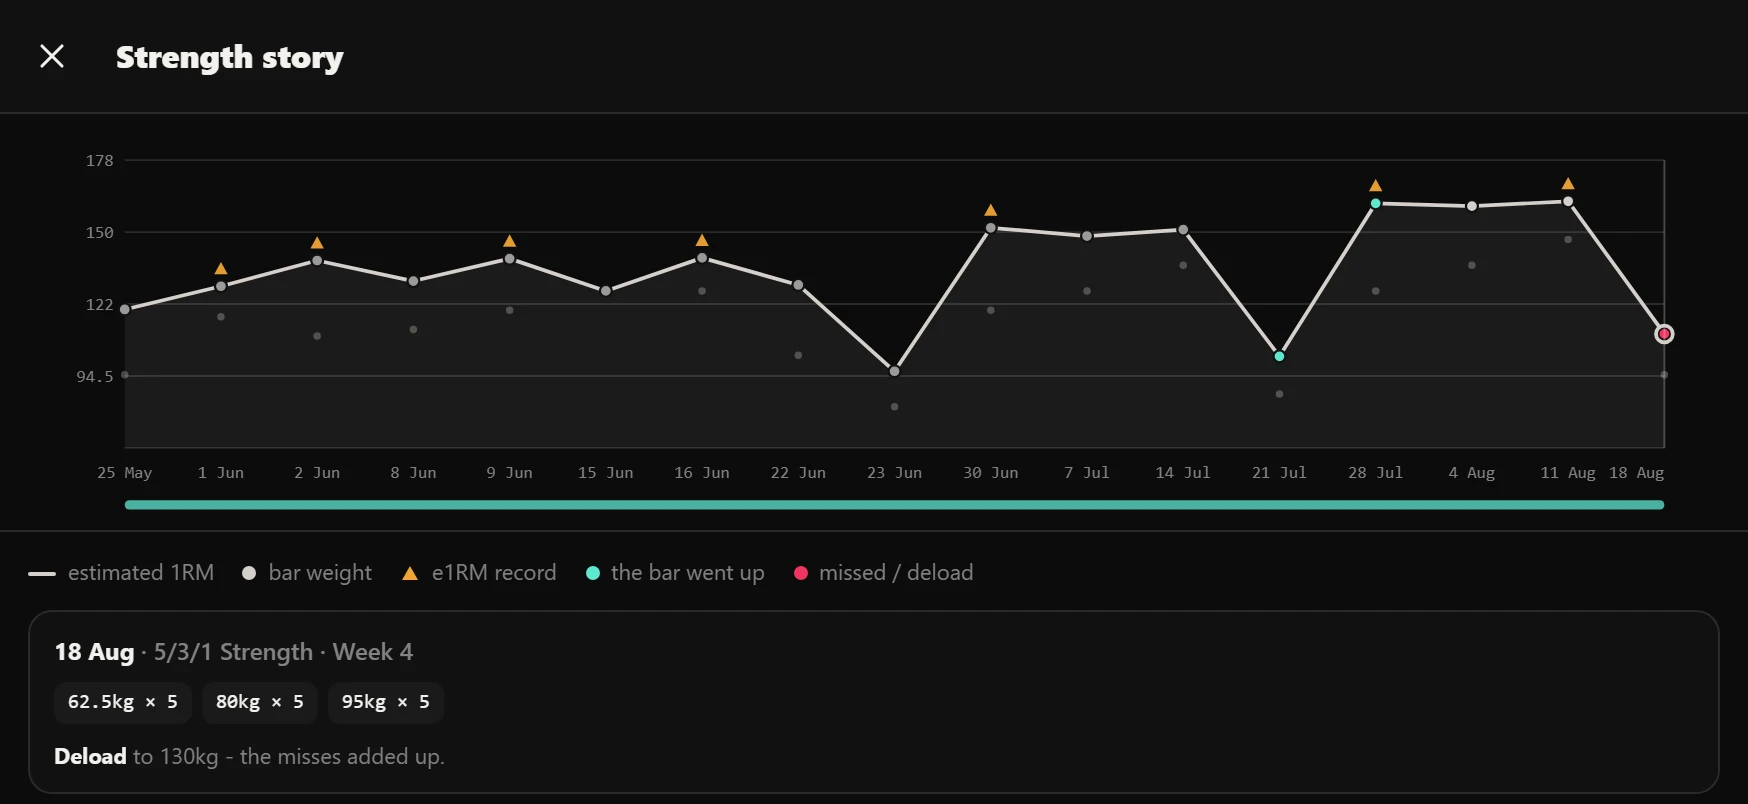The height and width of the screenshot is (804, 1748).
Task: Click the bar weight dot for 23 Jun
Action: pos(894,407)
